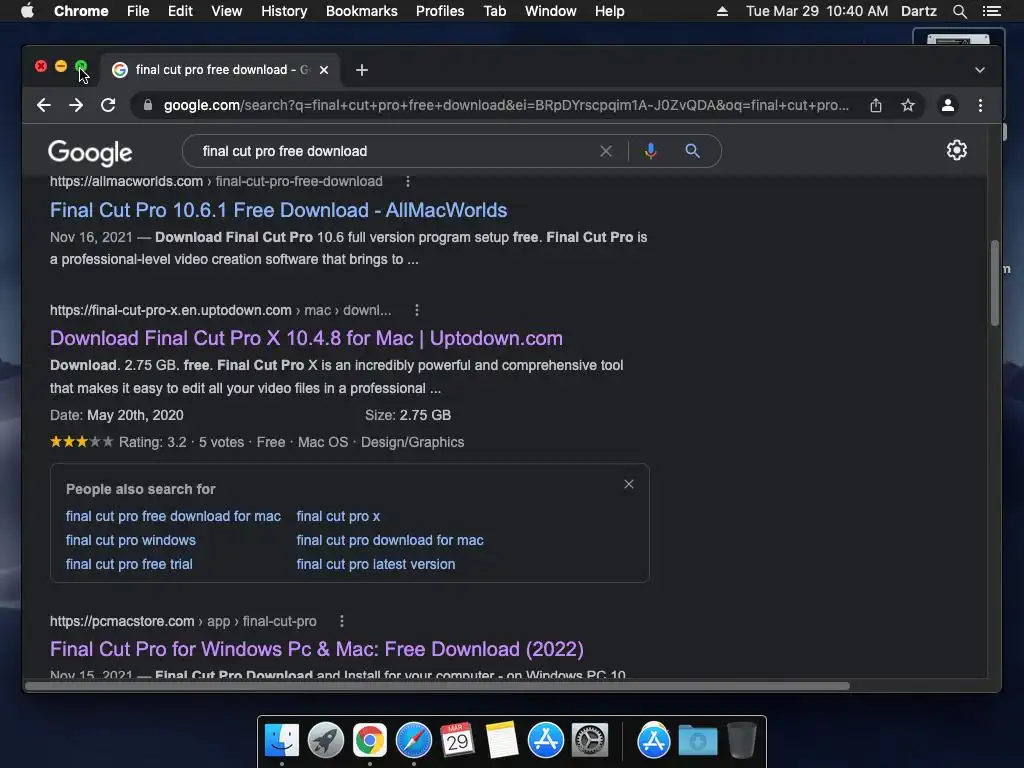
Task: Open the History menu
Action: pos(284,11)
